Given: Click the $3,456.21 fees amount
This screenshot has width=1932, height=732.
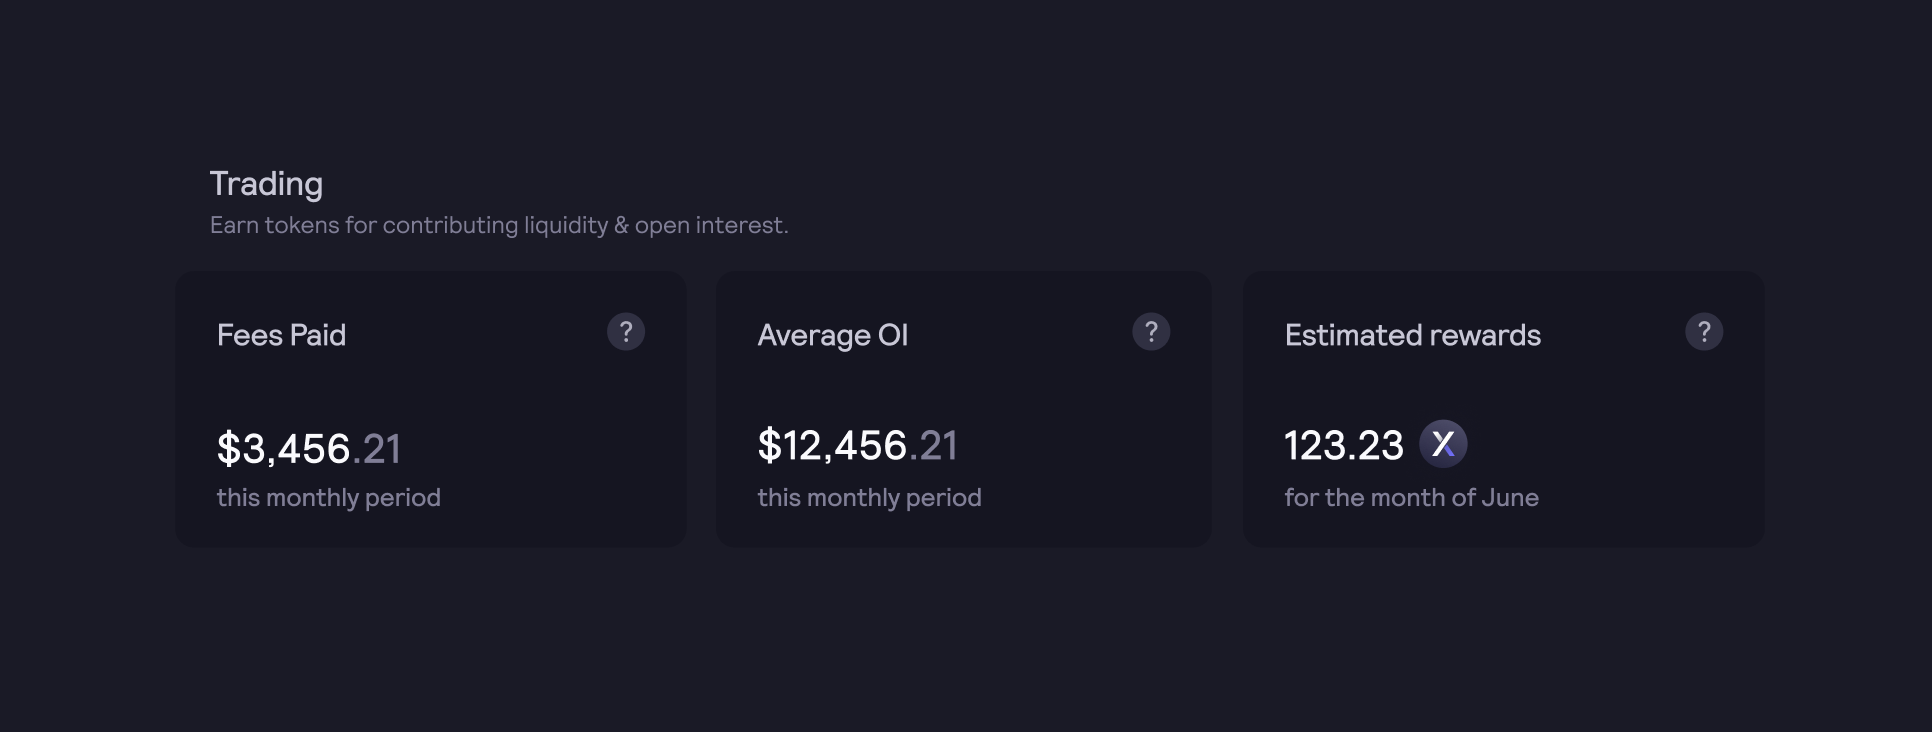Looking at the screenshot, I should [x=309, y=448].
